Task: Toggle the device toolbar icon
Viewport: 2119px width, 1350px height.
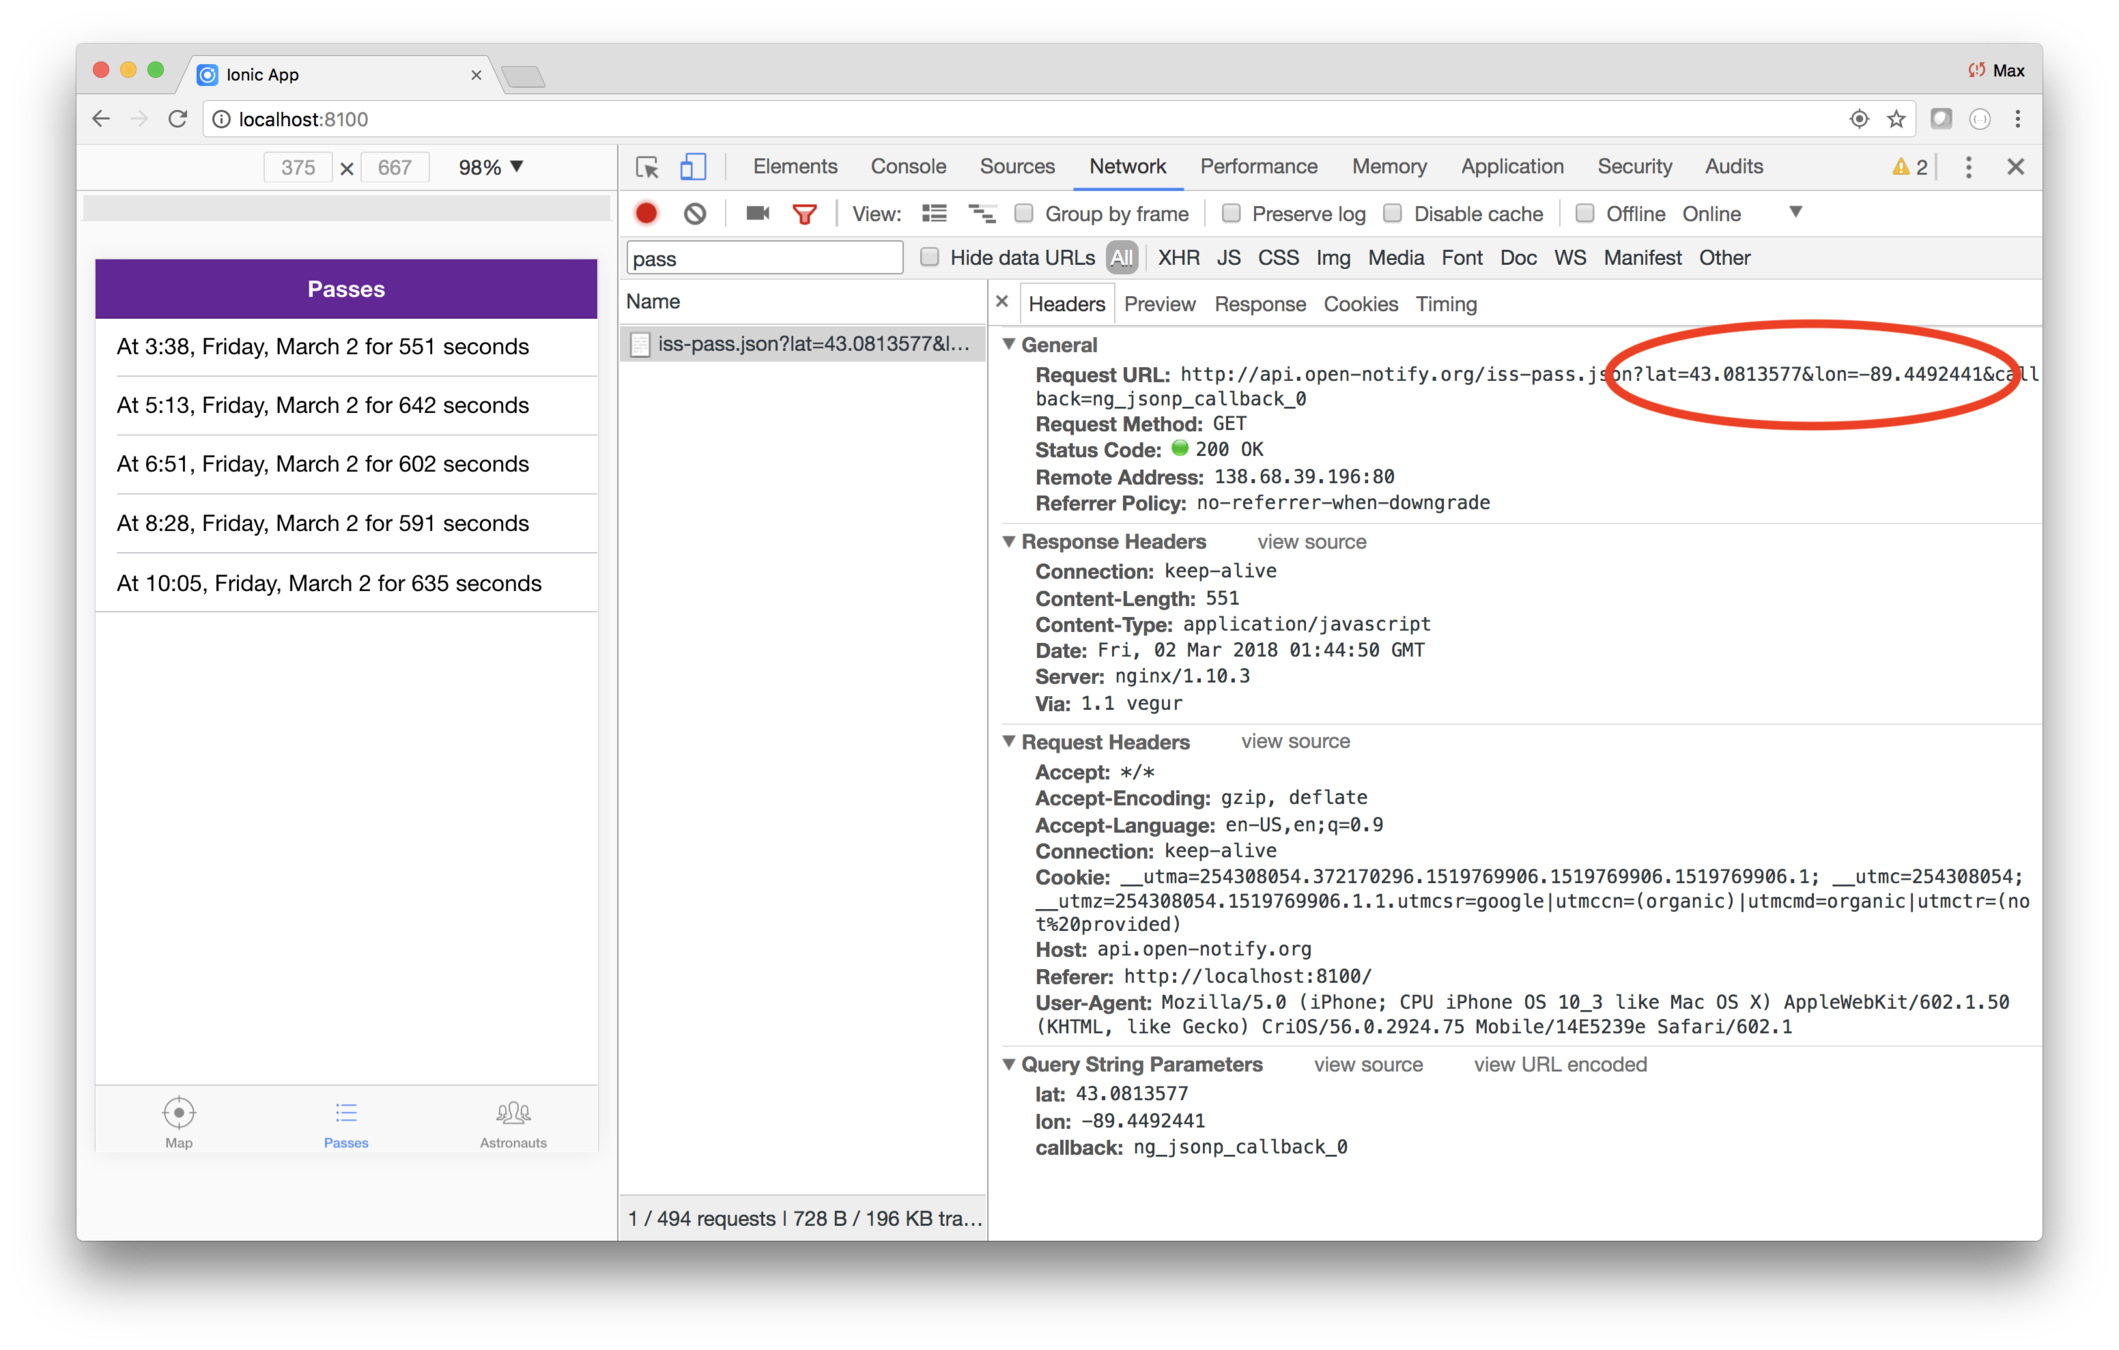Action: click(692, 167)
